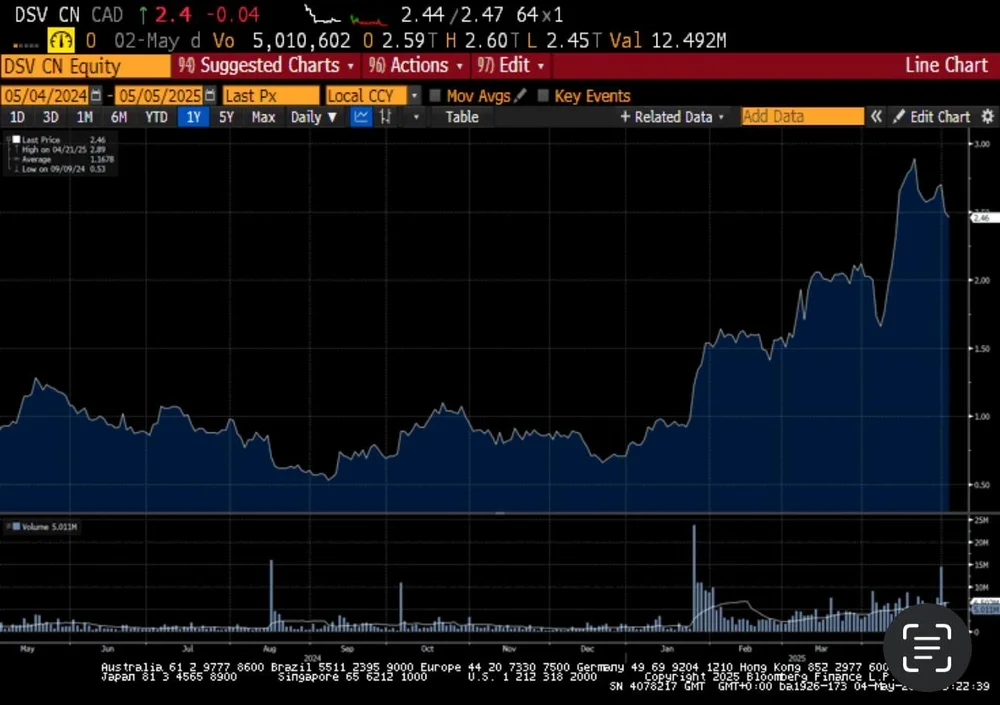This screenshot has height=705, width=1000.
Task: Click the Volume legend square marker
Action: point(16,527)
